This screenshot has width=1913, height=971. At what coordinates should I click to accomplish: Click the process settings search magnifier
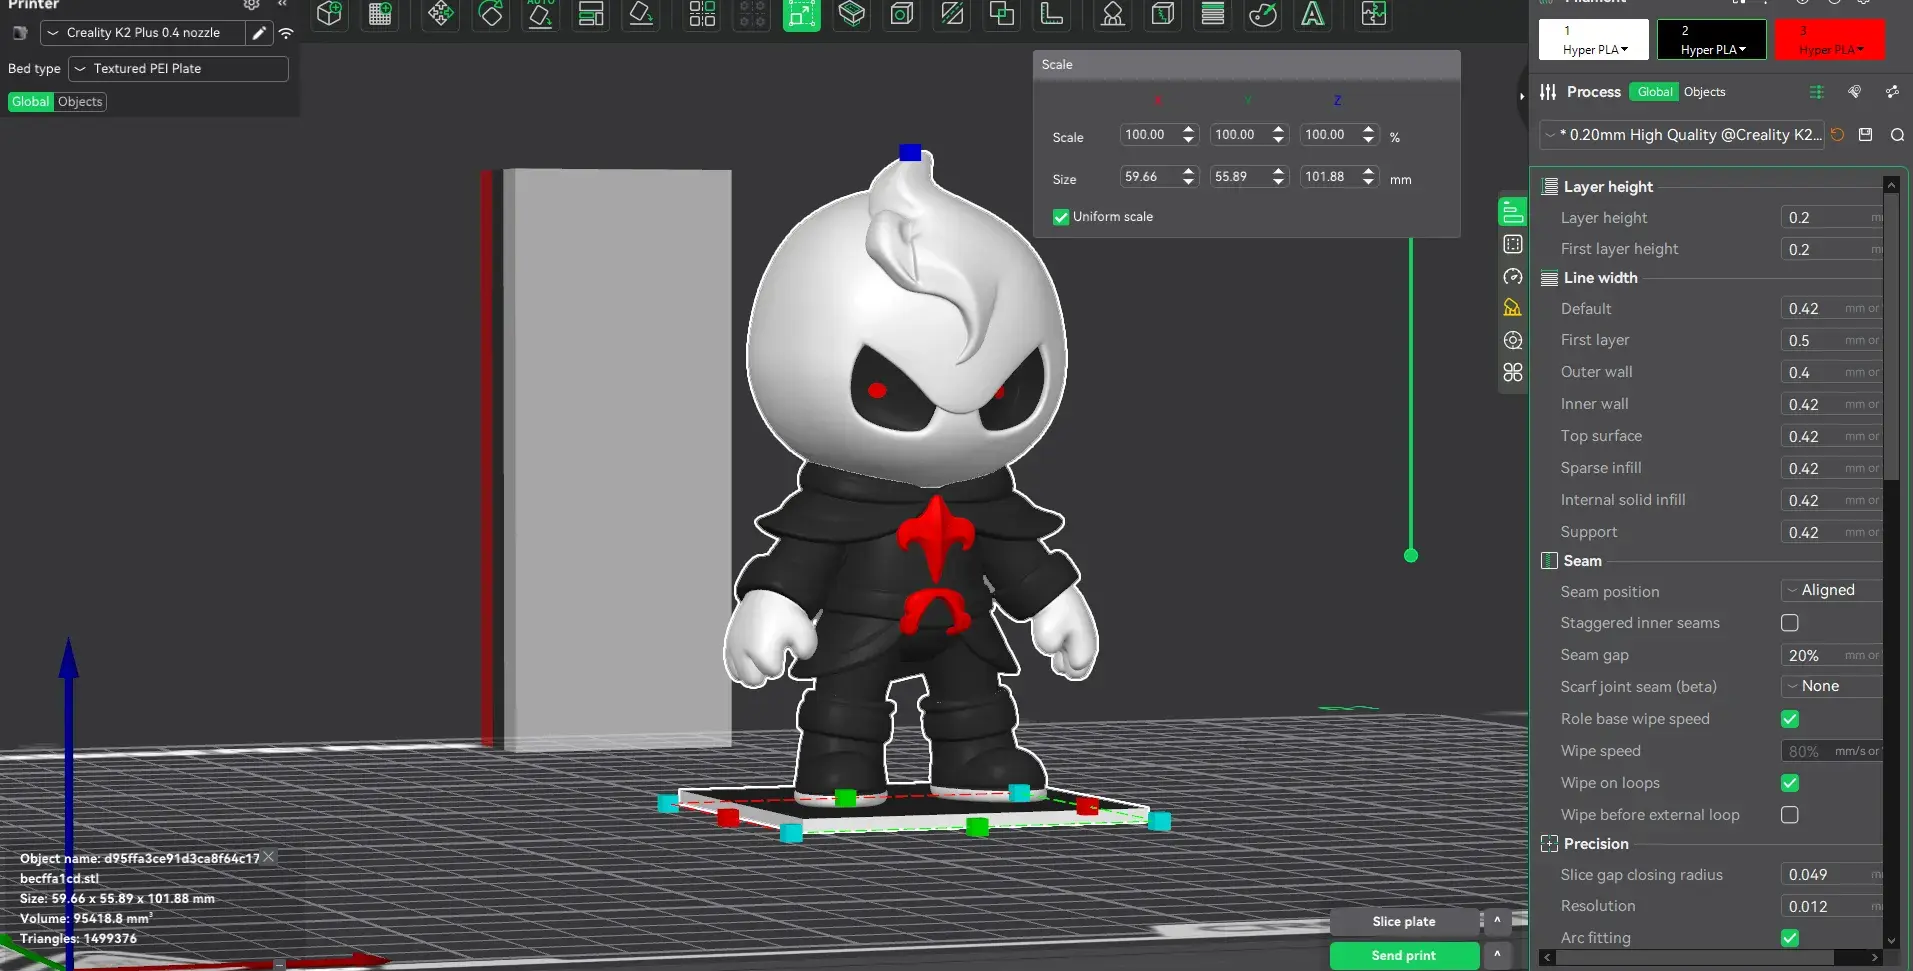pyautogui.click(x=1897, y=135)
